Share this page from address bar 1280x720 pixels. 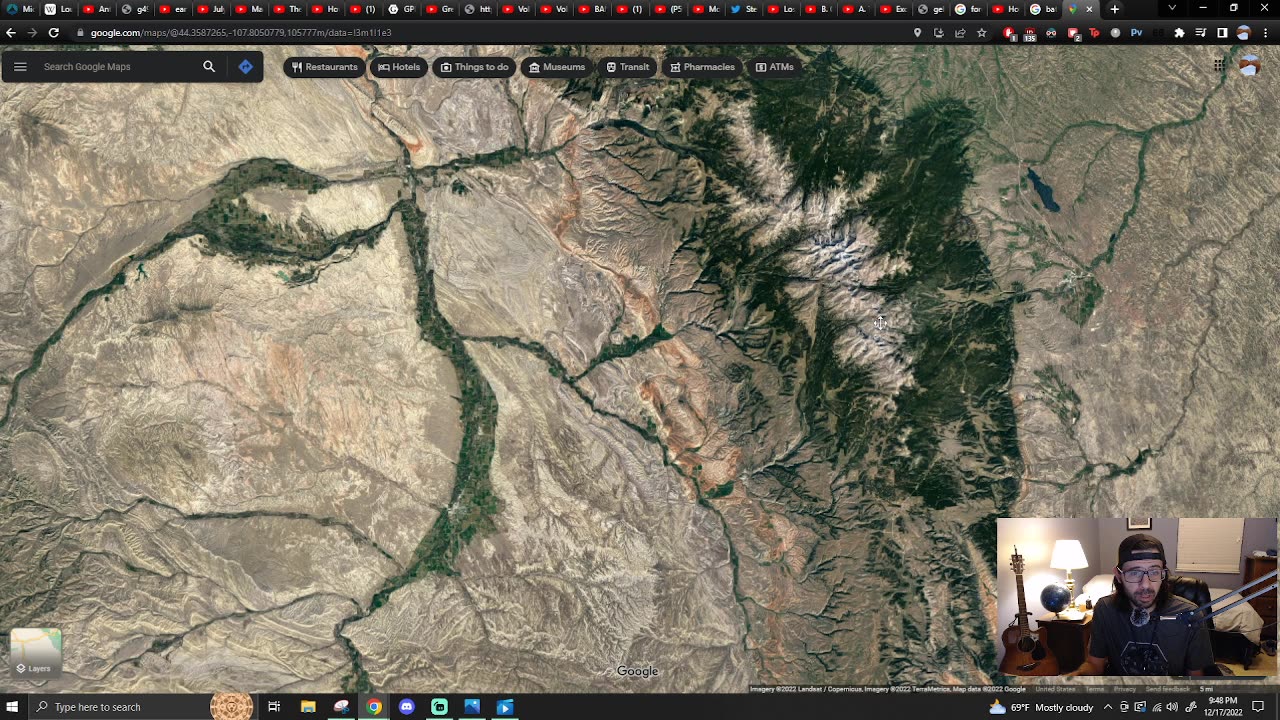tap(960, 33)
